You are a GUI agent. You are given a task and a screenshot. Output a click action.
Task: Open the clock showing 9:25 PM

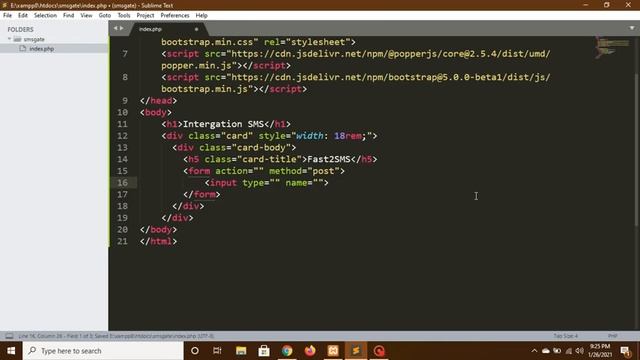600,351
